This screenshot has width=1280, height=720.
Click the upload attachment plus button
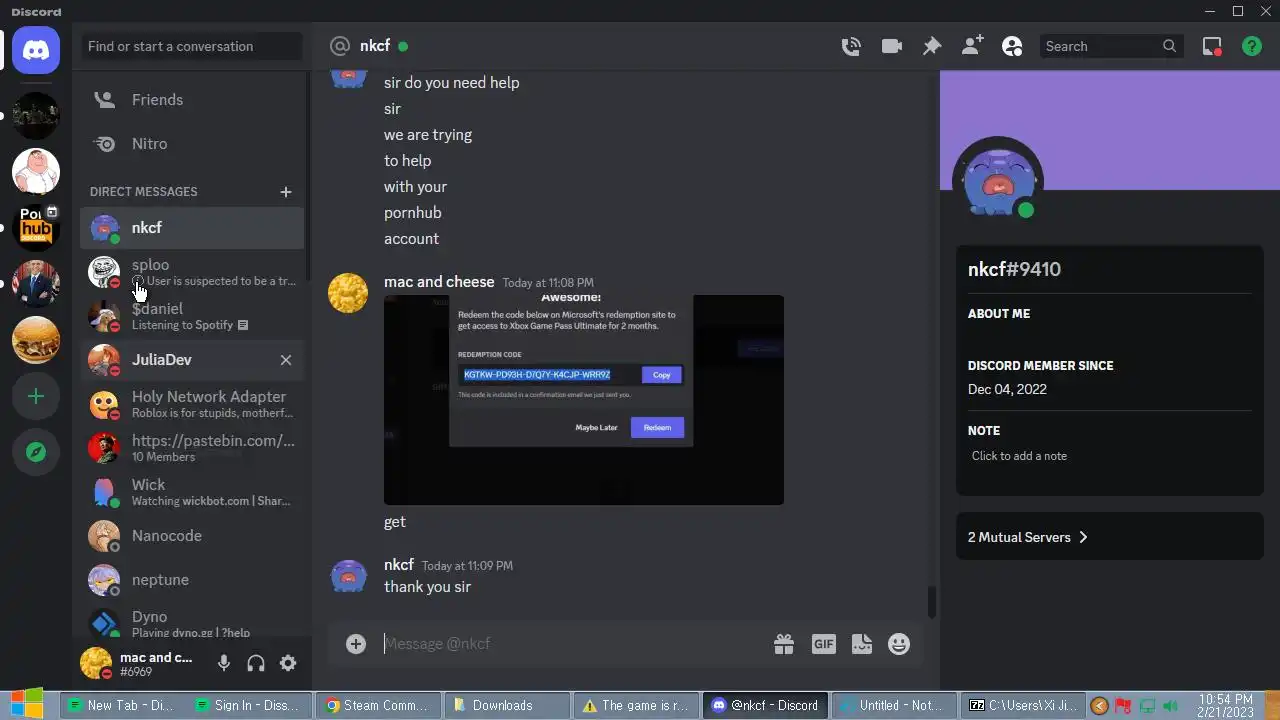click(356, 644)
